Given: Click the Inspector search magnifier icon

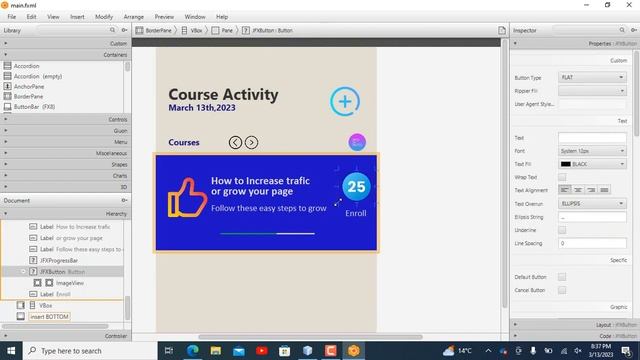Looking at the screenshot, I should [622, 30].
